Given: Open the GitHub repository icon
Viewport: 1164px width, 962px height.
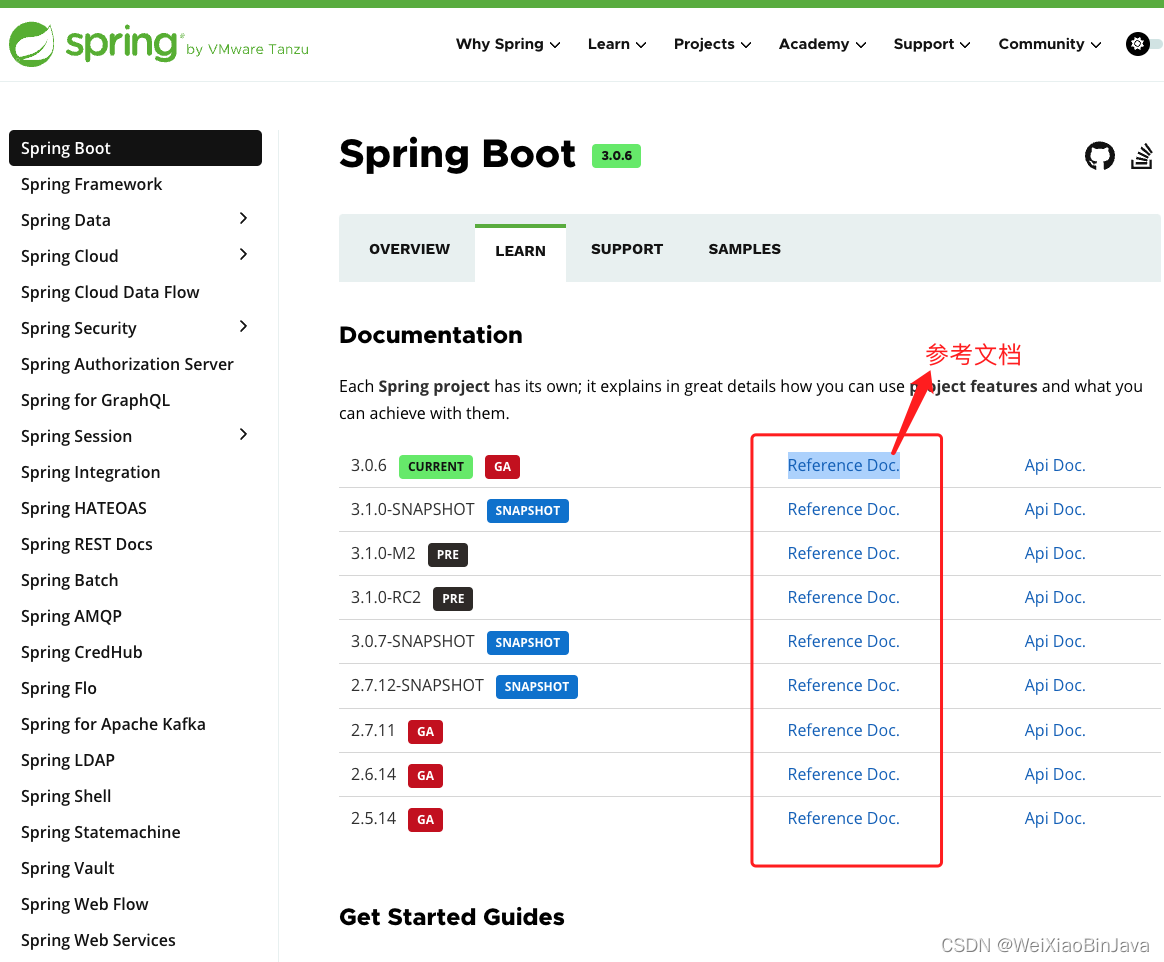Looking at the screenshot, I should pyautogui.click(x=1099, y=155).
